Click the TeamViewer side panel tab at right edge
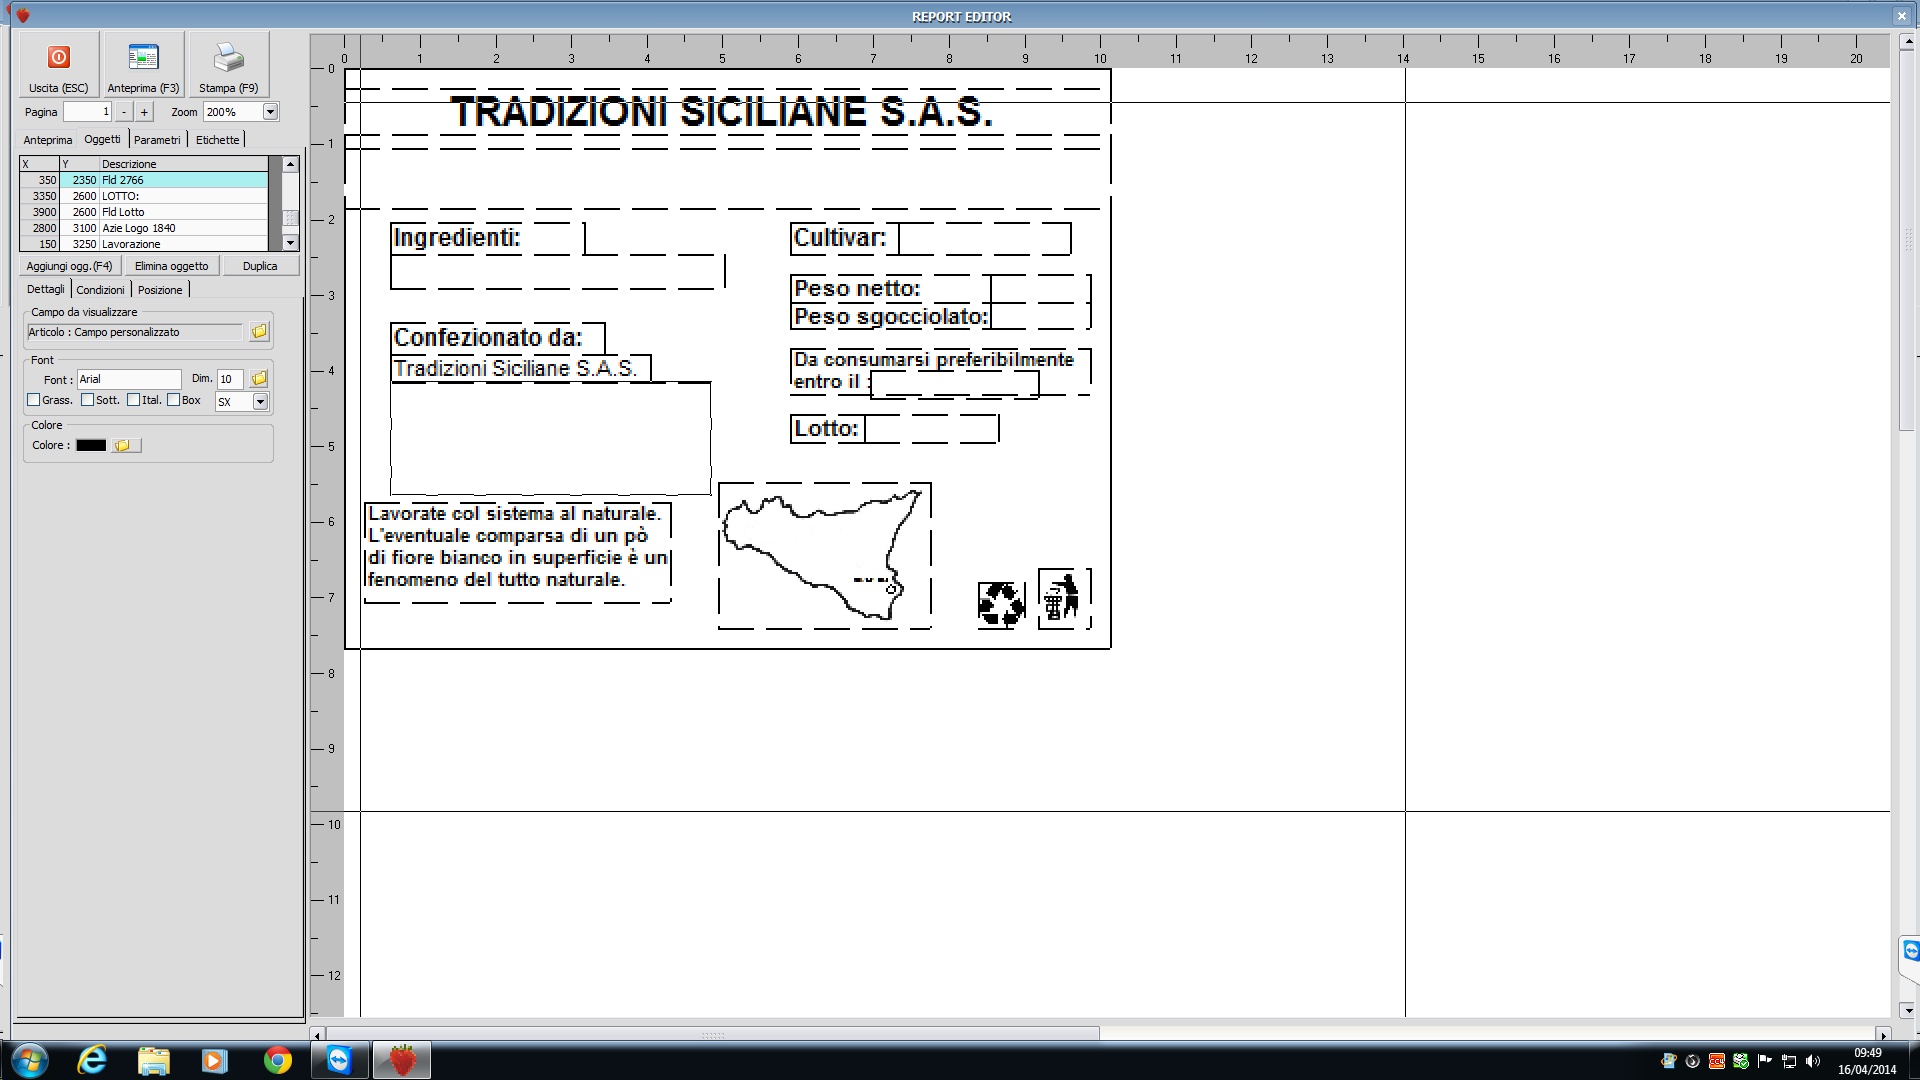The width and height of the screenshot is (1920, 1080). pos(1910,950)
